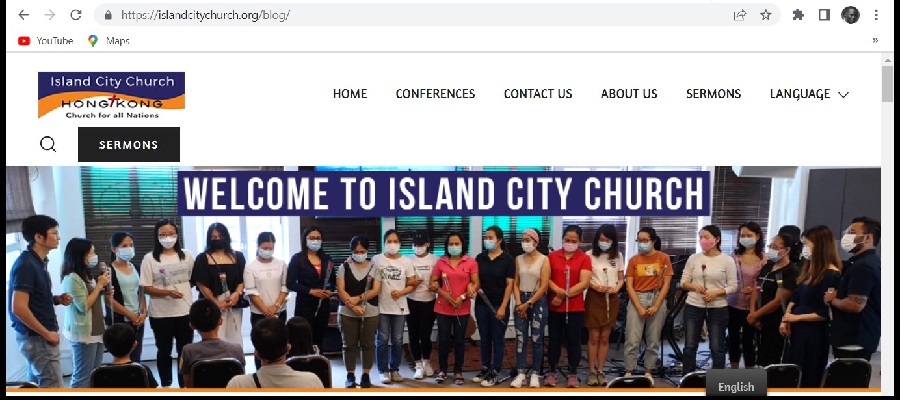Open the user profile avatar
This screenshot has height=400, width=900.
[851, 15]
